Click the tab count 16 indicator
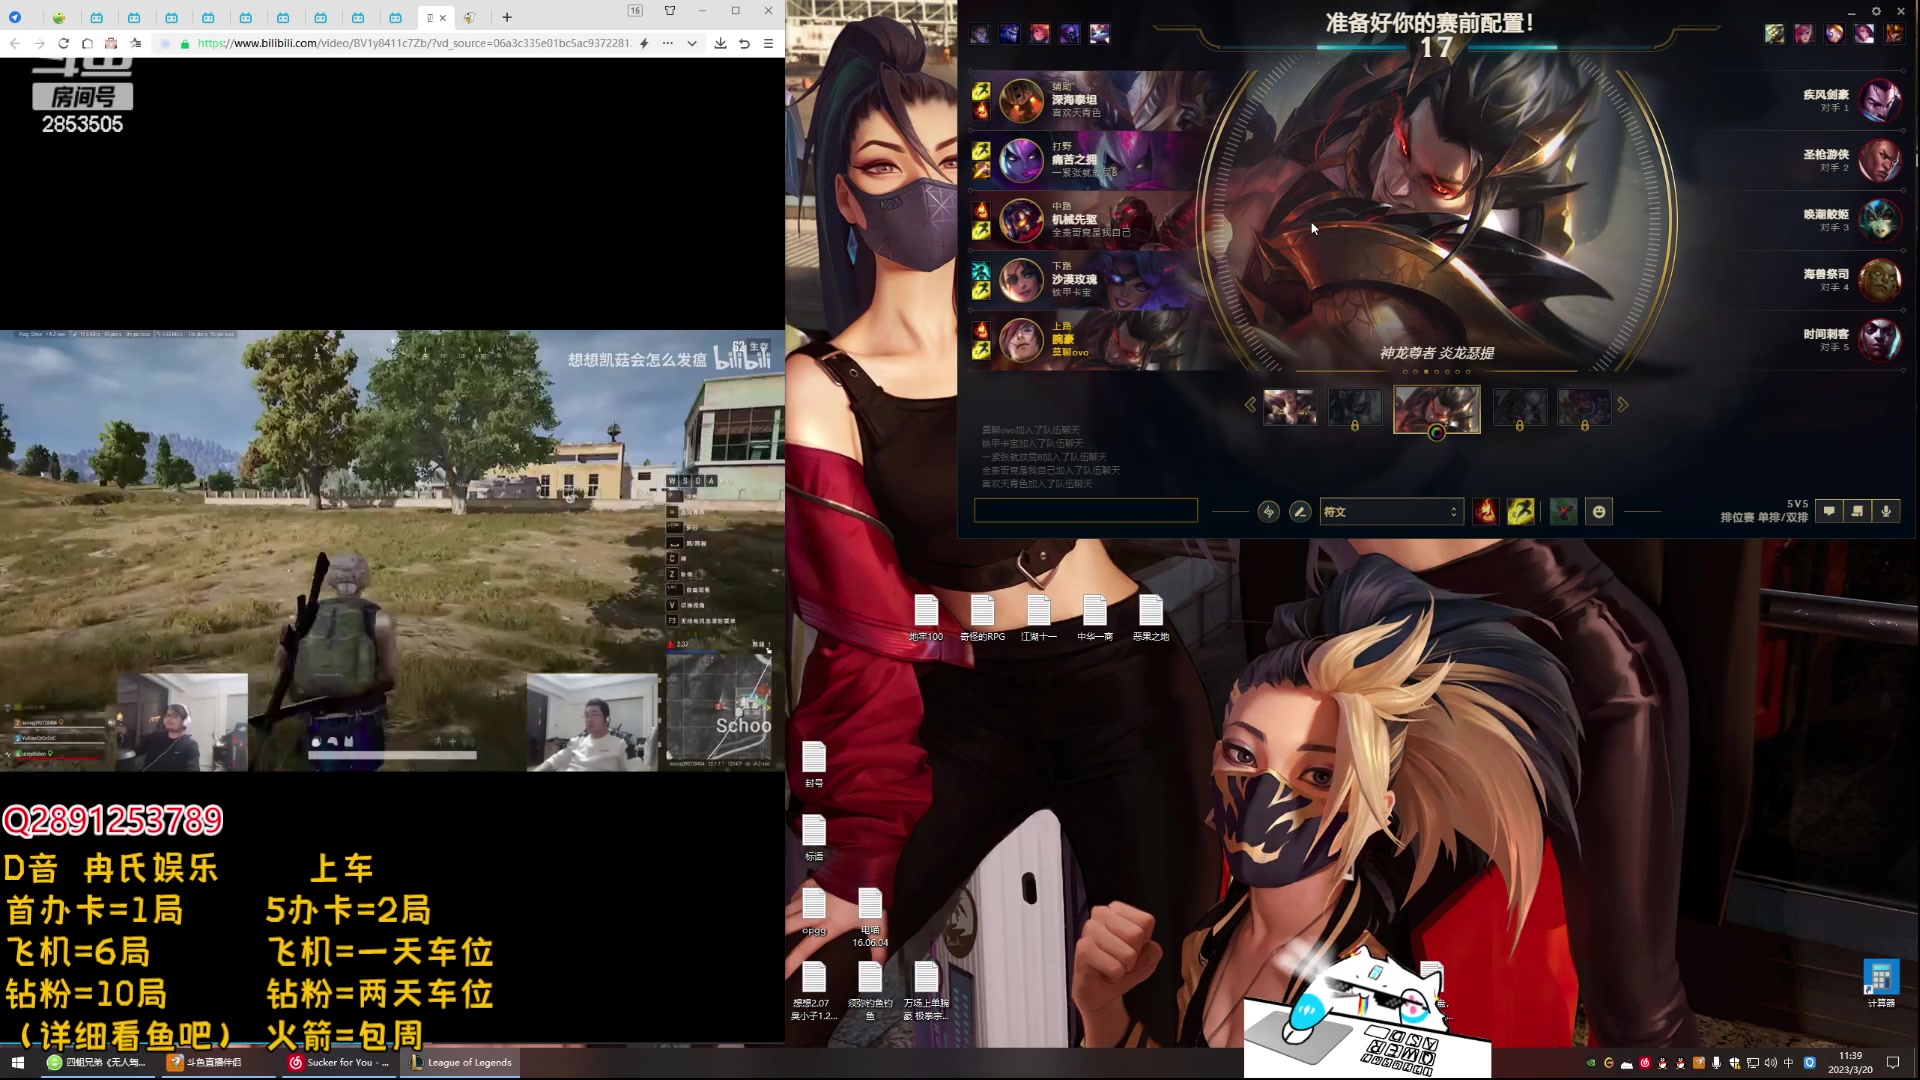 (x=635, y=11)
